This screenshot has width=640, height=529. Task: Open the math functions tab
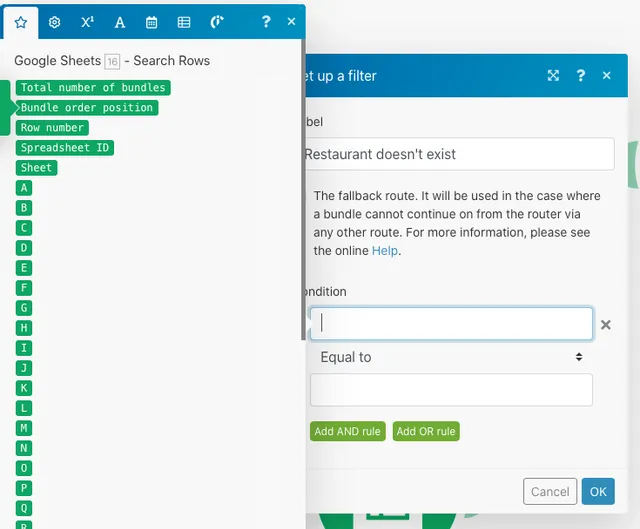[87, 22]
